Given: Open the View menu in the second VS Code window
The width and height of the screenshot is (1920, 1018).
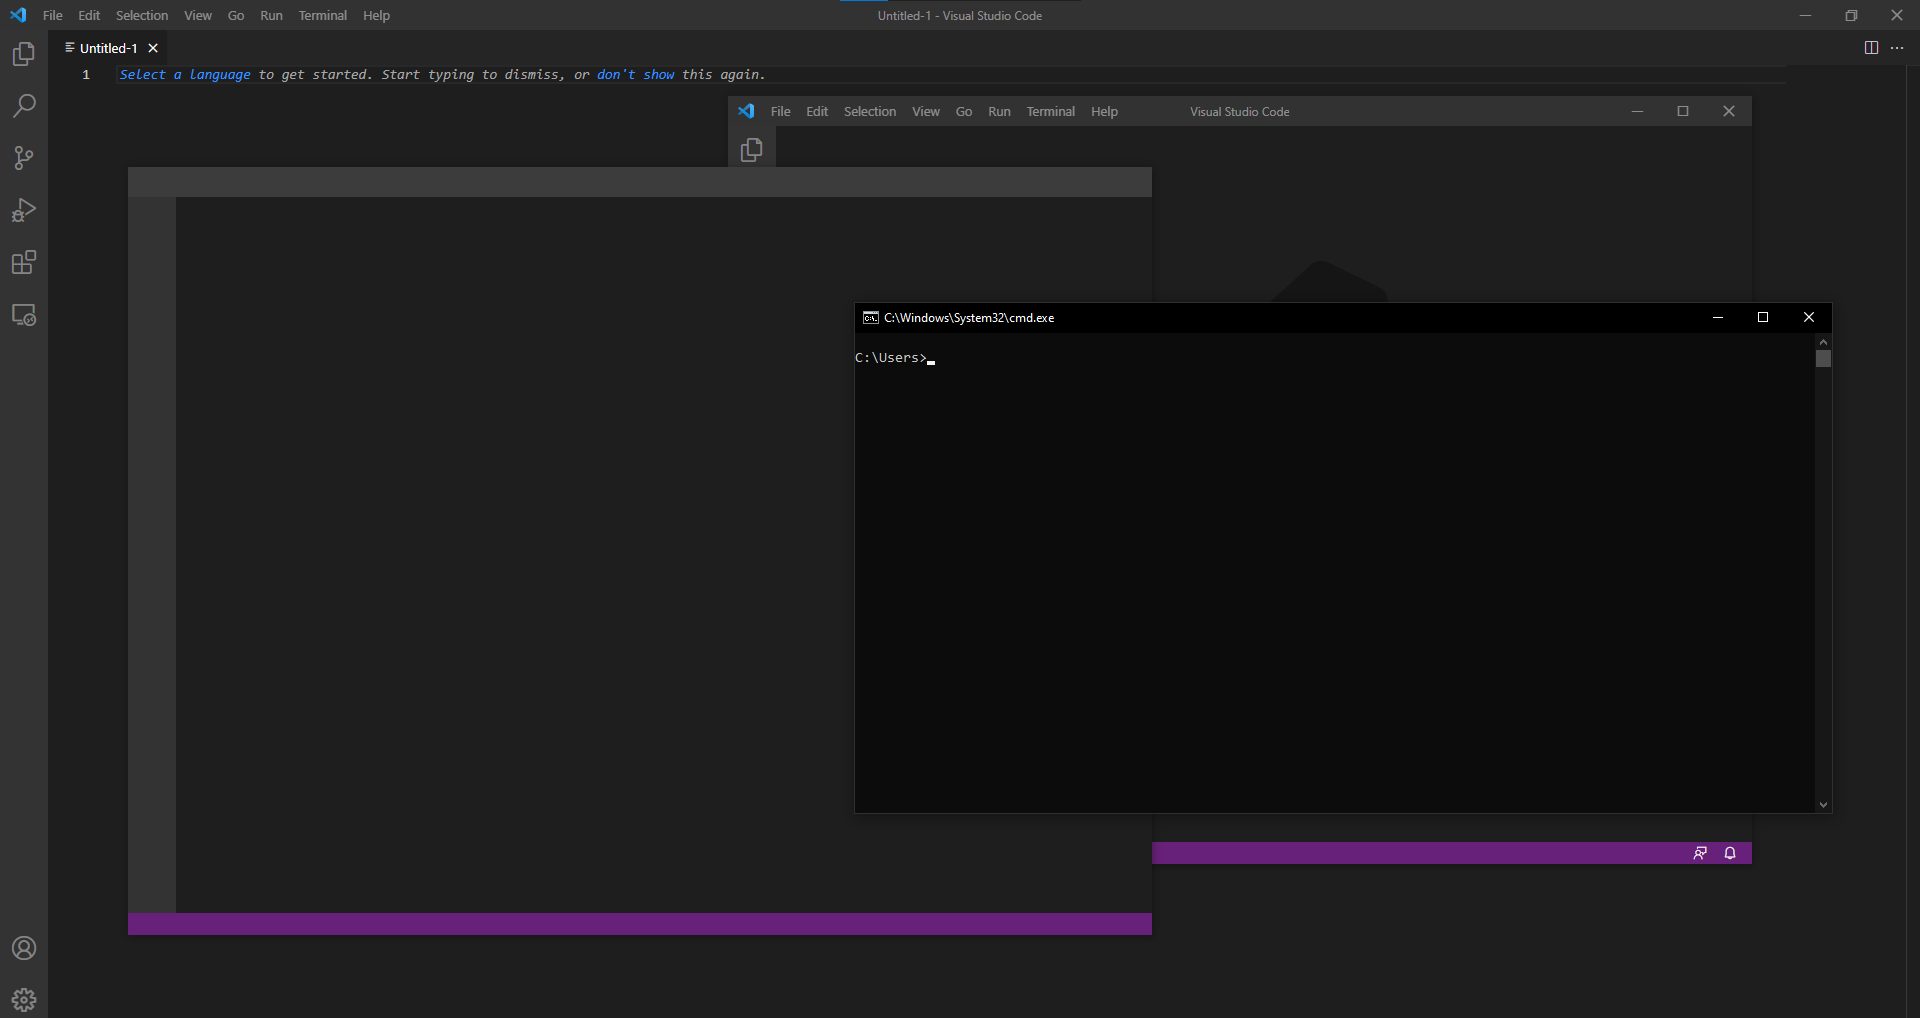Looking at the screenshot, I should tap(926, 111).
